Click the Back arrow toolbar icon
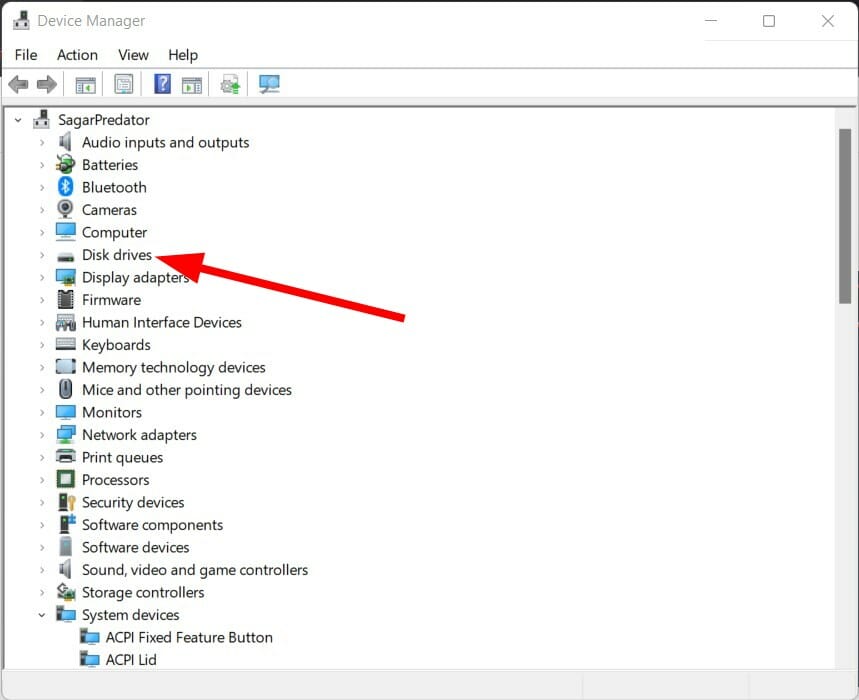Image resolution: width=859 pixels, height=700 pixels. [18, 84]
